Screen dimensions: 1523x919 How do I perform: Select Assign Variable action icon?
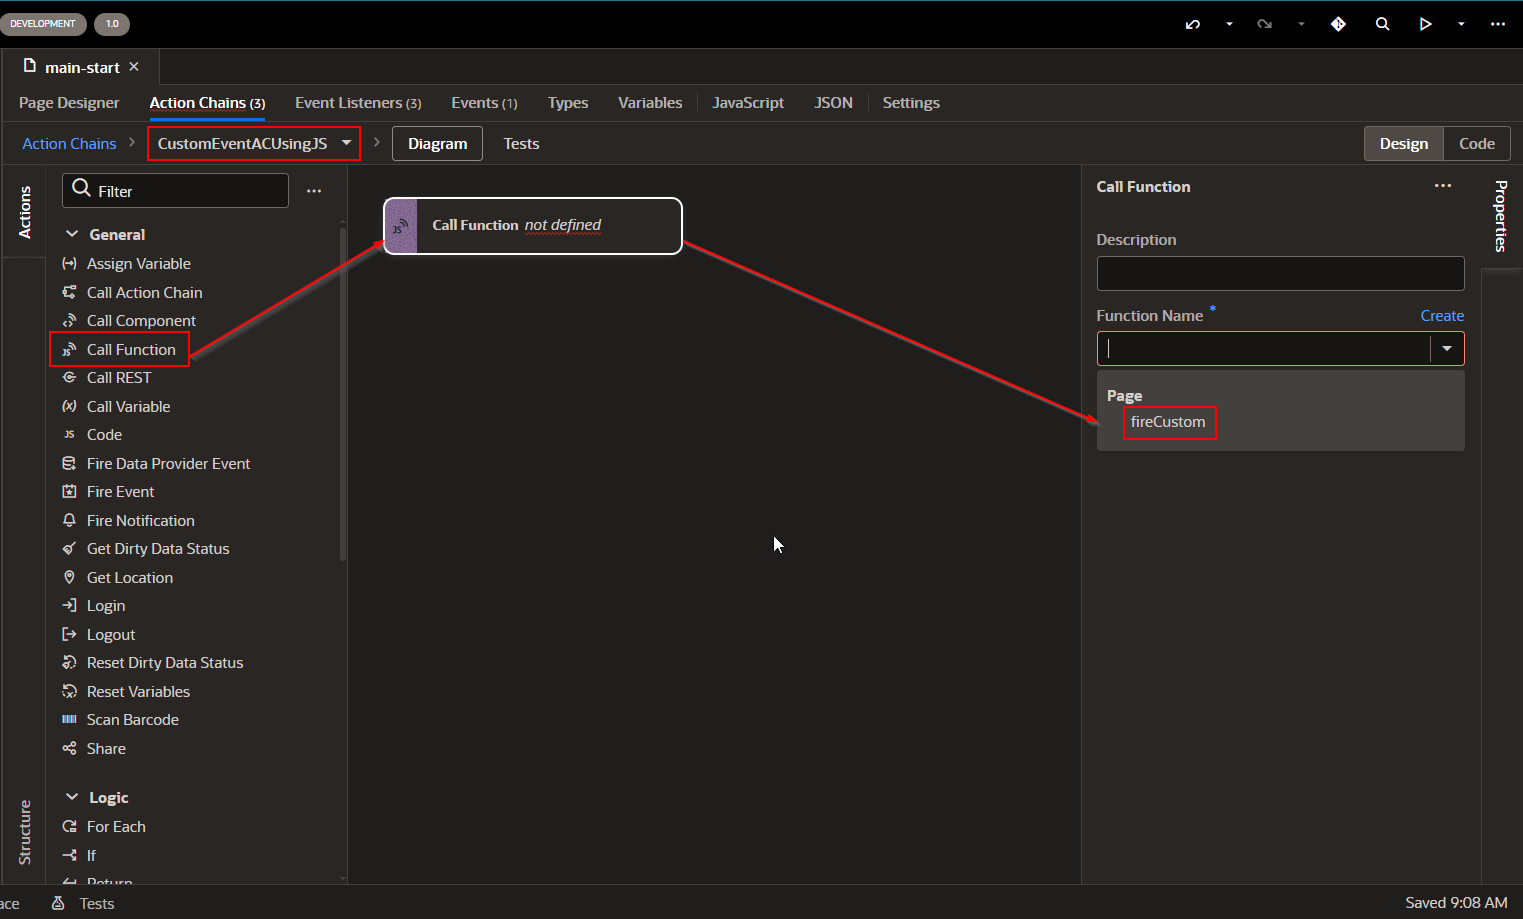coord(69,264)
